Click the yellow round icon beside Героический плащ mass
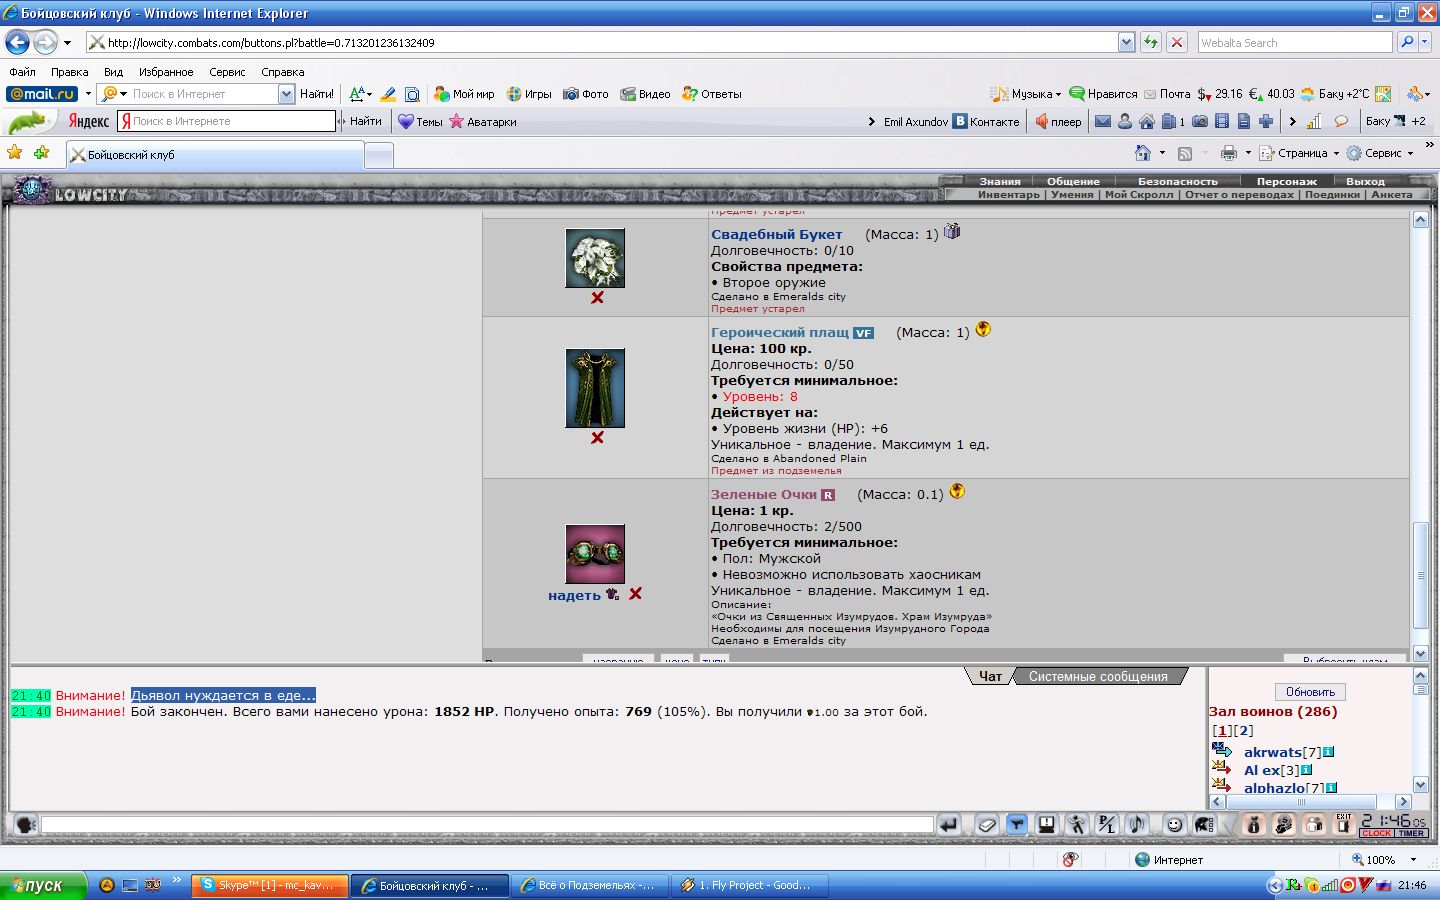 click(983, 329)
